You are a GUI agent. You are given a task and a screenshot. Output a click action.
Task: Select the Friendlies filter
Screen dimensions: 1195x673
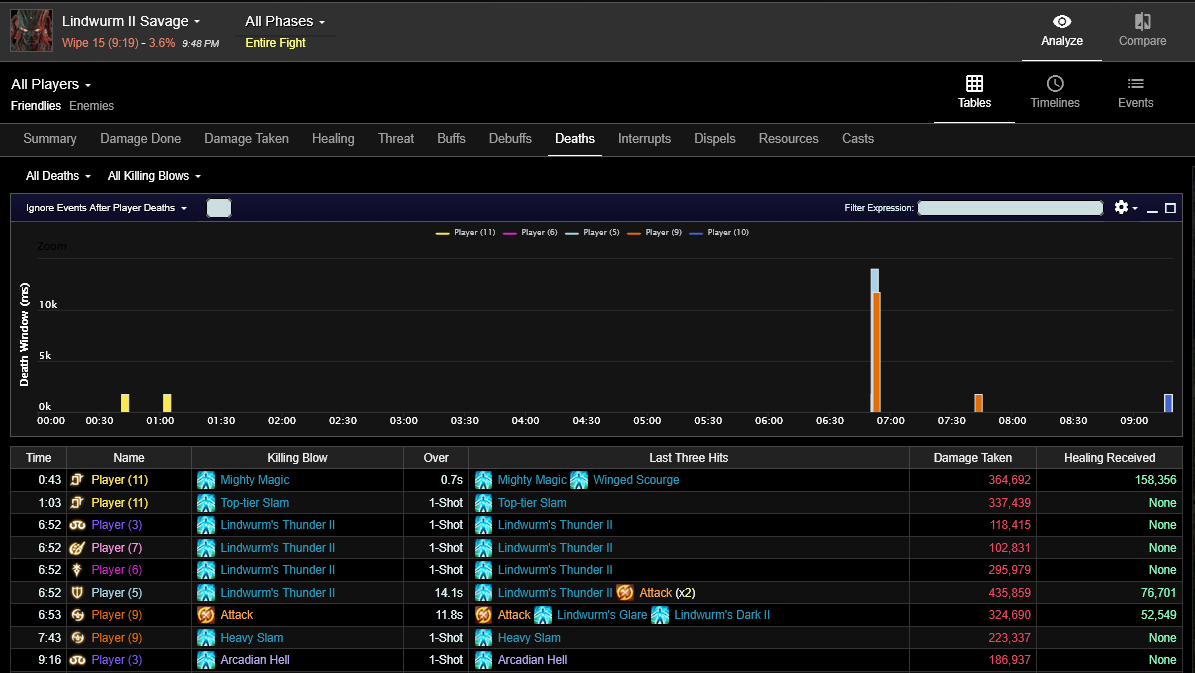point(36,106)
